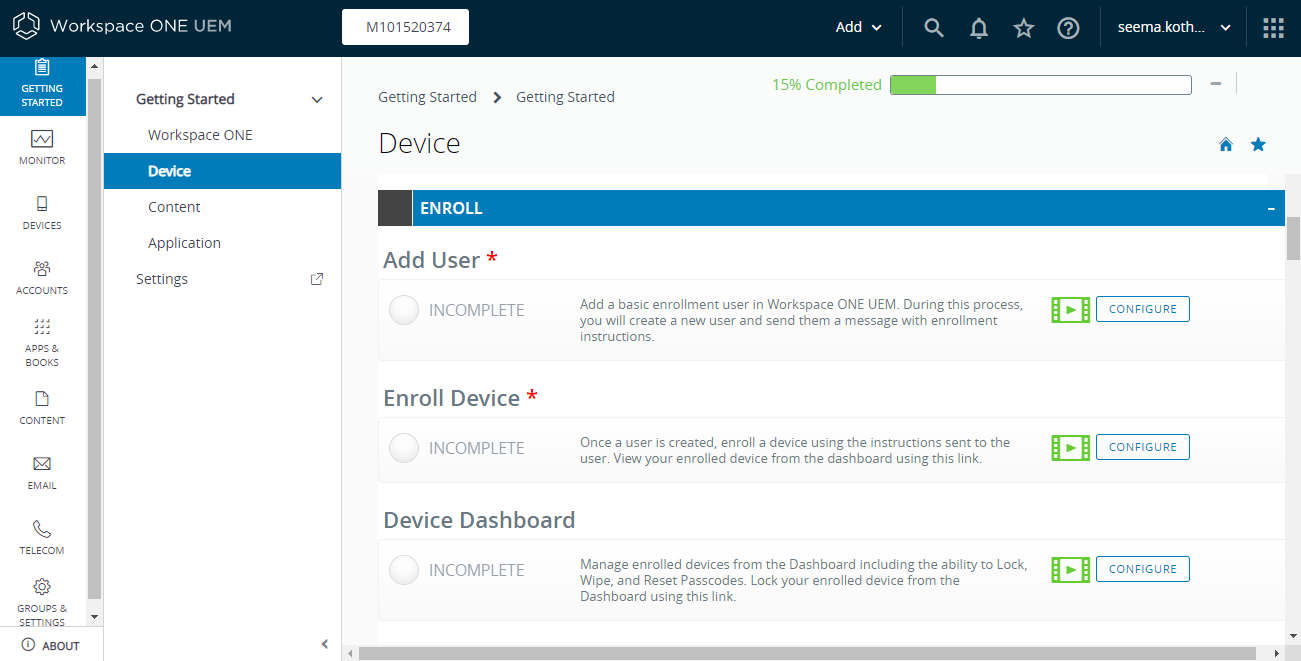This screenshot has height=661, width=1301.
Task: Open the Devices section icon
Action: [42, 204]
